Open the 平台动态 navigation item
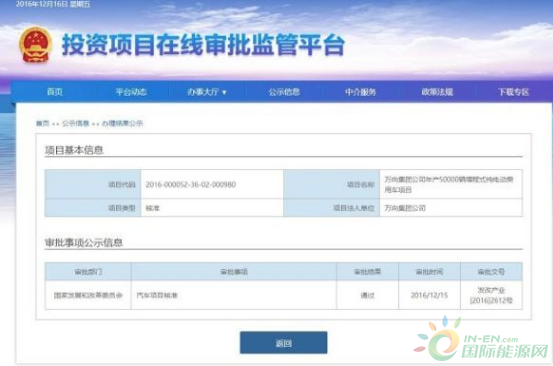 (131, 92)
